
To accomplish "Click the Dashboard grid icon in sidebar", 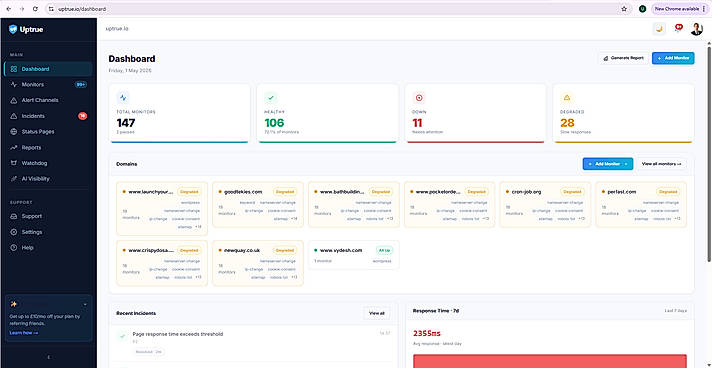I will coord(14,69).
